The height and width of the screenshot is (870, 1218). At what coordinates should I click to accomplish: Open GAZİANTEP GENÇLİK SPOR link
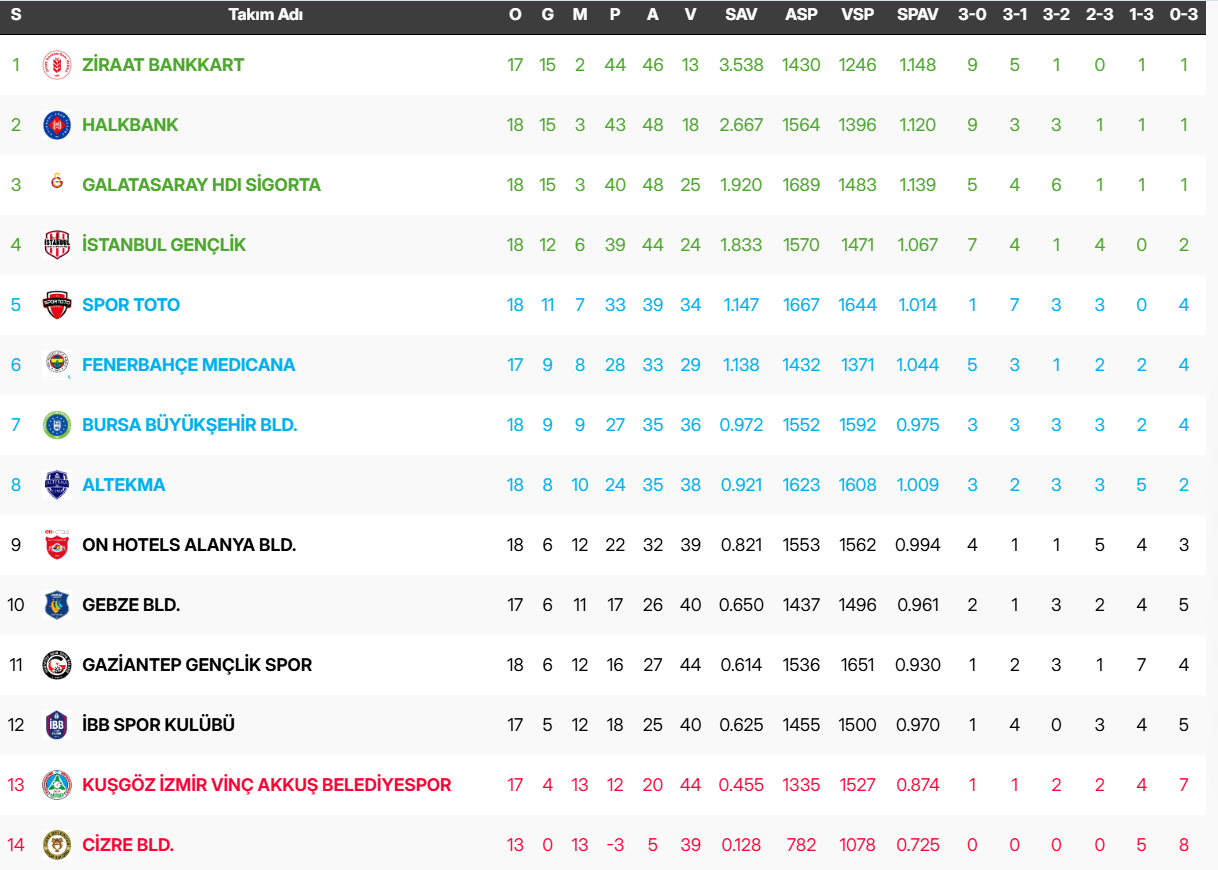click(x=197, y=665)
